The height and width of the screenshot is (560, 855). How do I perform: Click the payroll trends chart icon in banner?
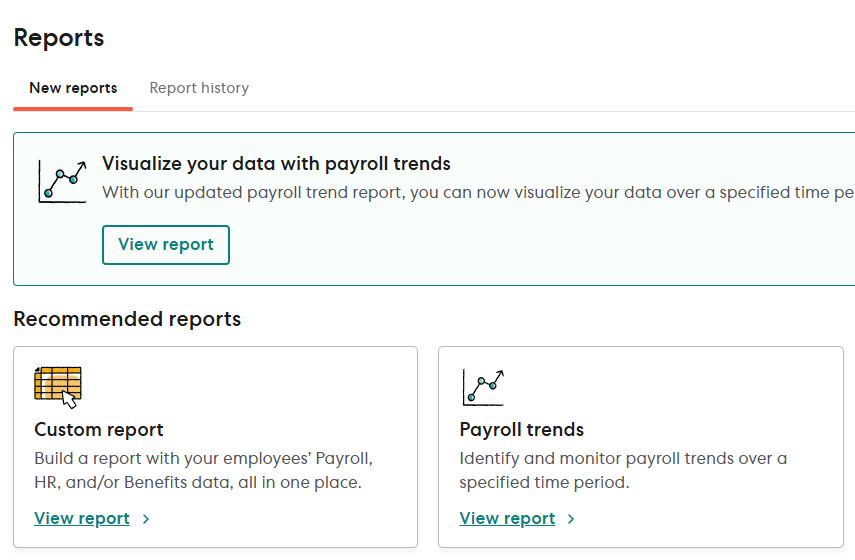[62, 180]
